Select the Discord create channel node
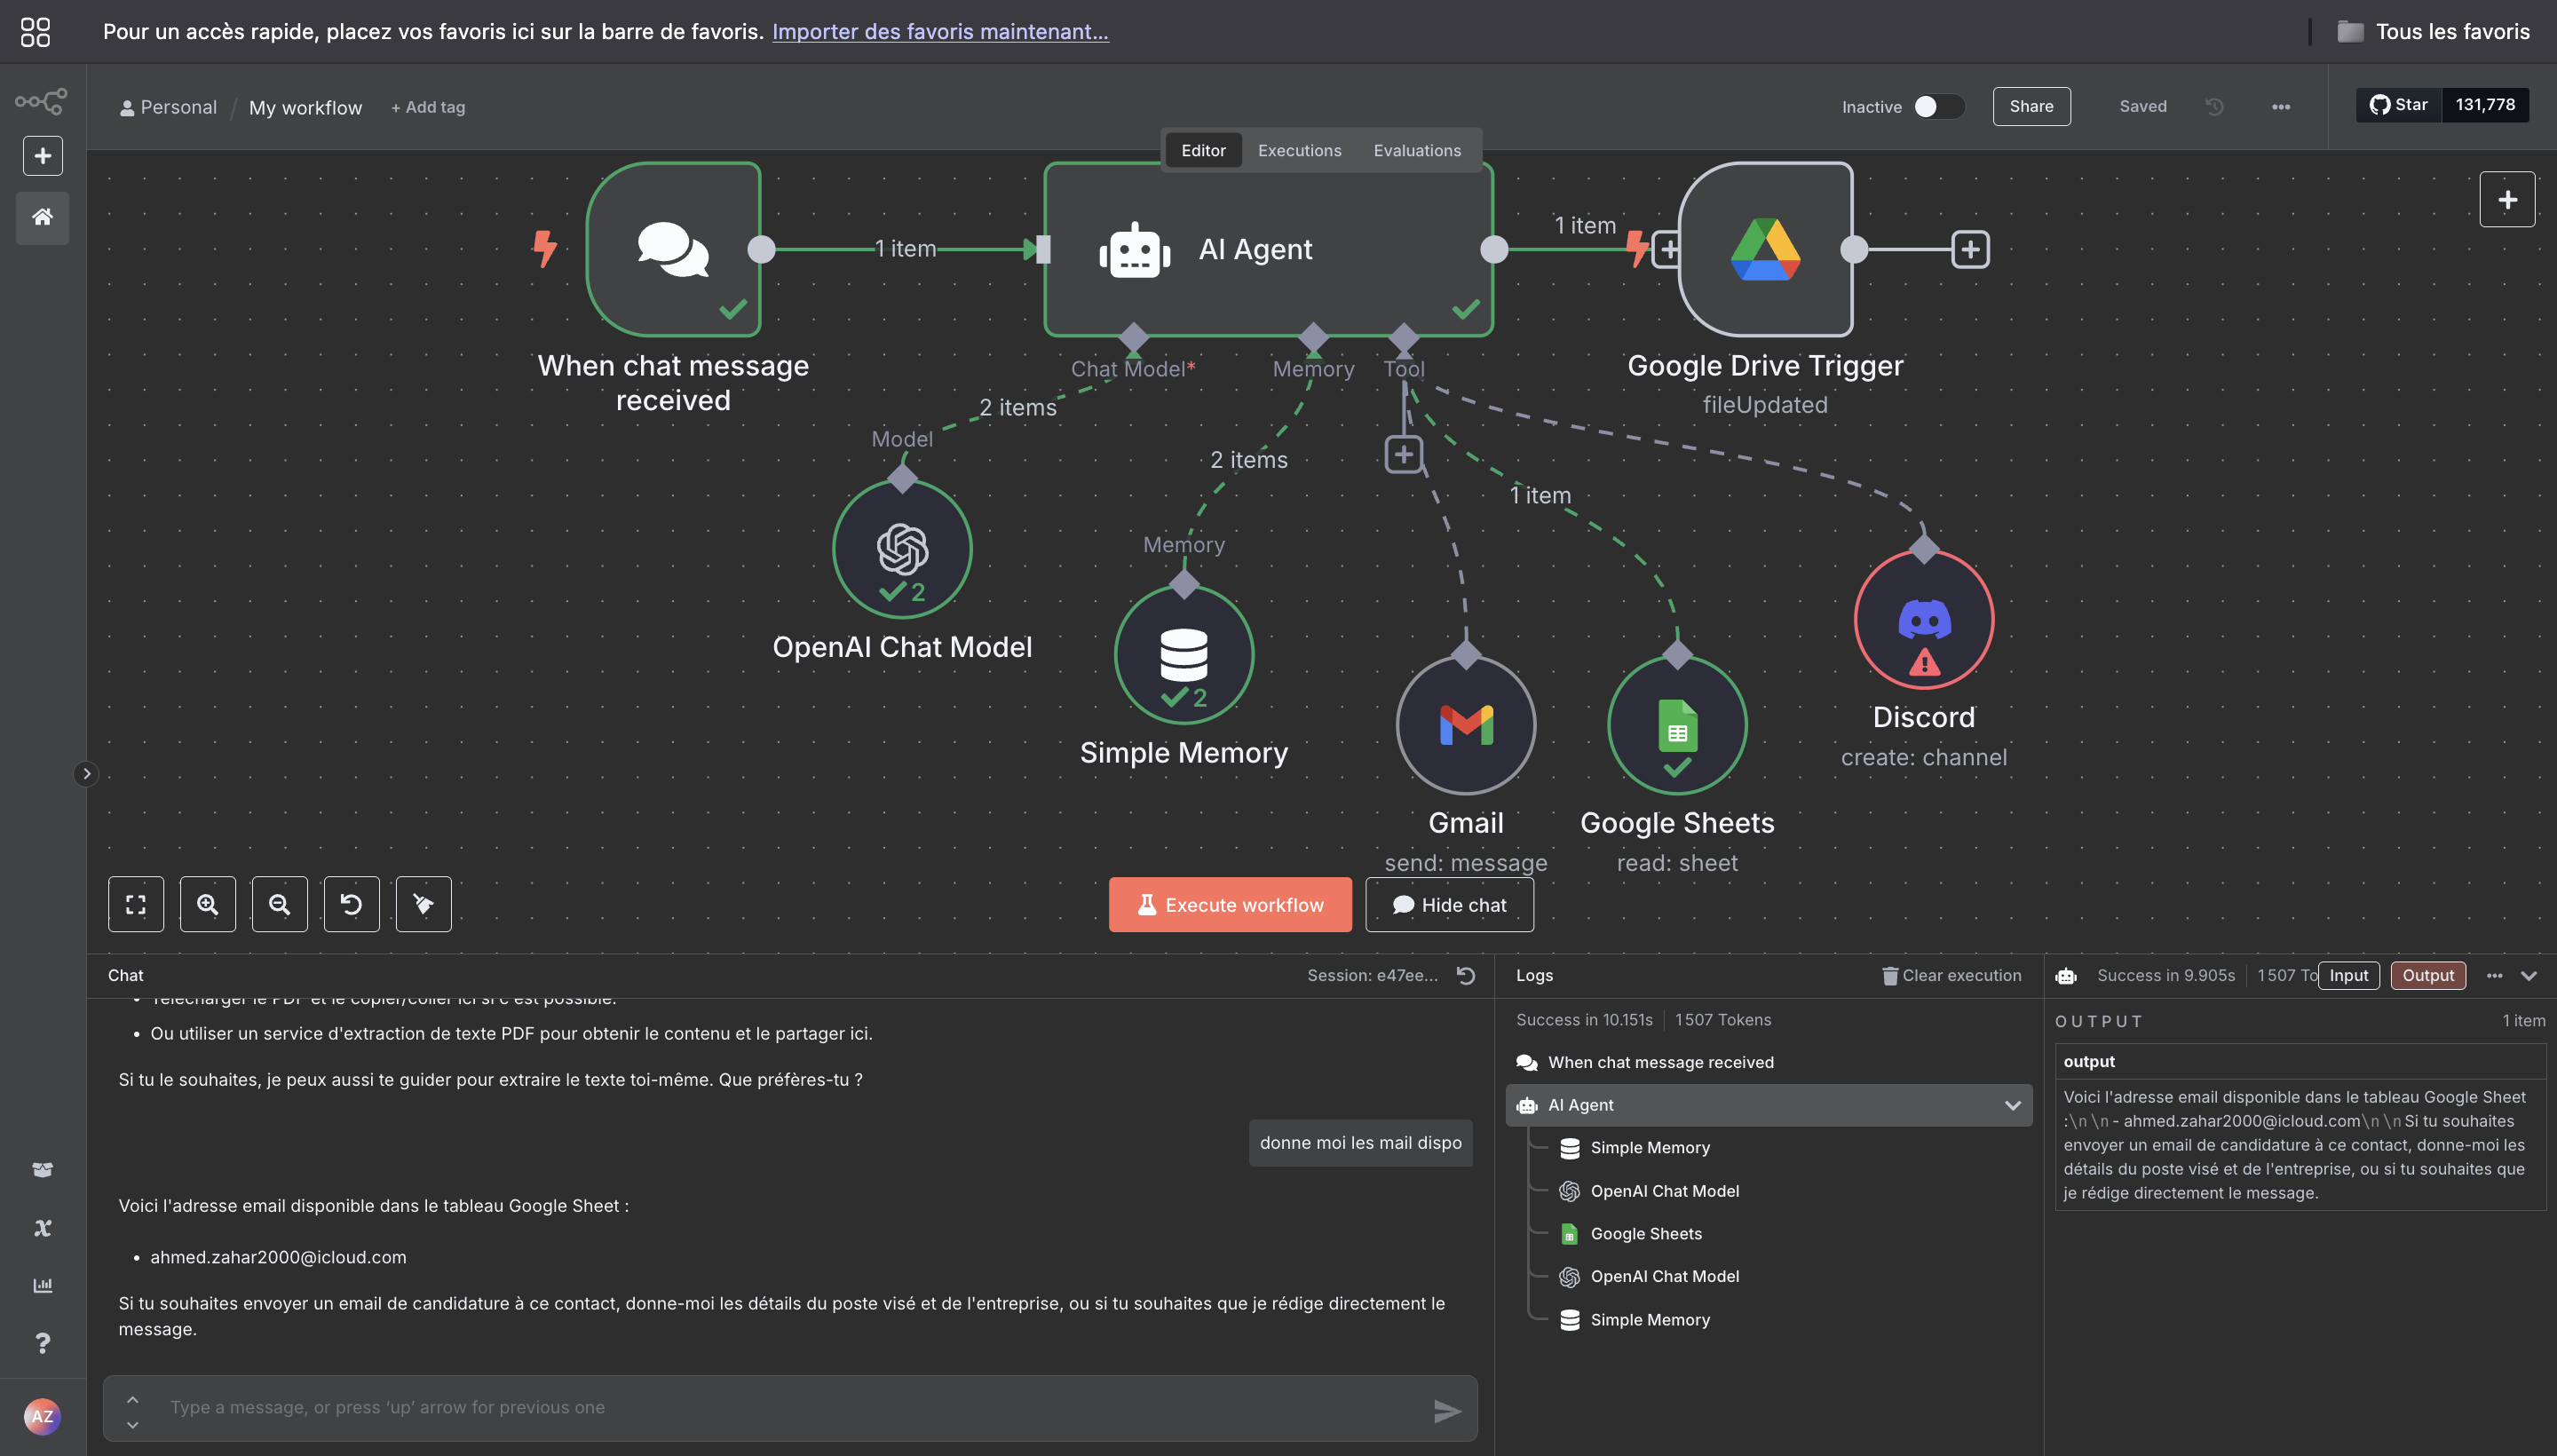Image resolution: width=2557 pixels, height=1456 pixels. pyautogui.click(x=1923, y=619)
